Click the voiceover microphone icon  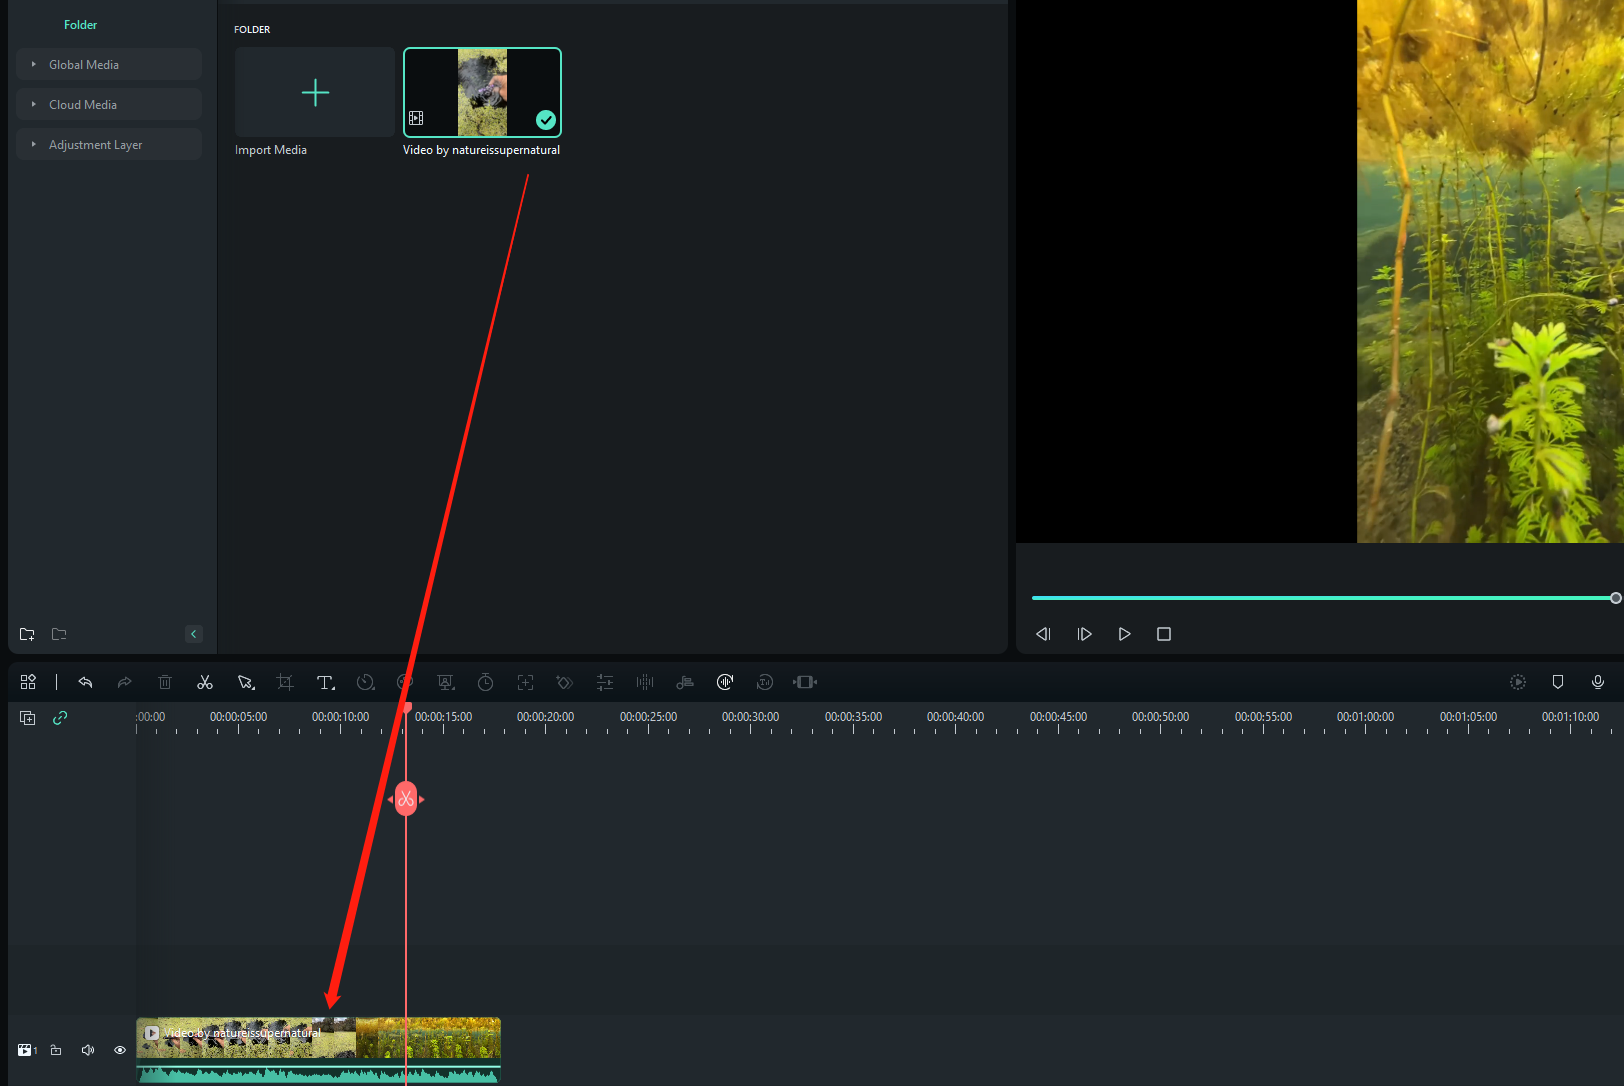[x=1597, y=682]
